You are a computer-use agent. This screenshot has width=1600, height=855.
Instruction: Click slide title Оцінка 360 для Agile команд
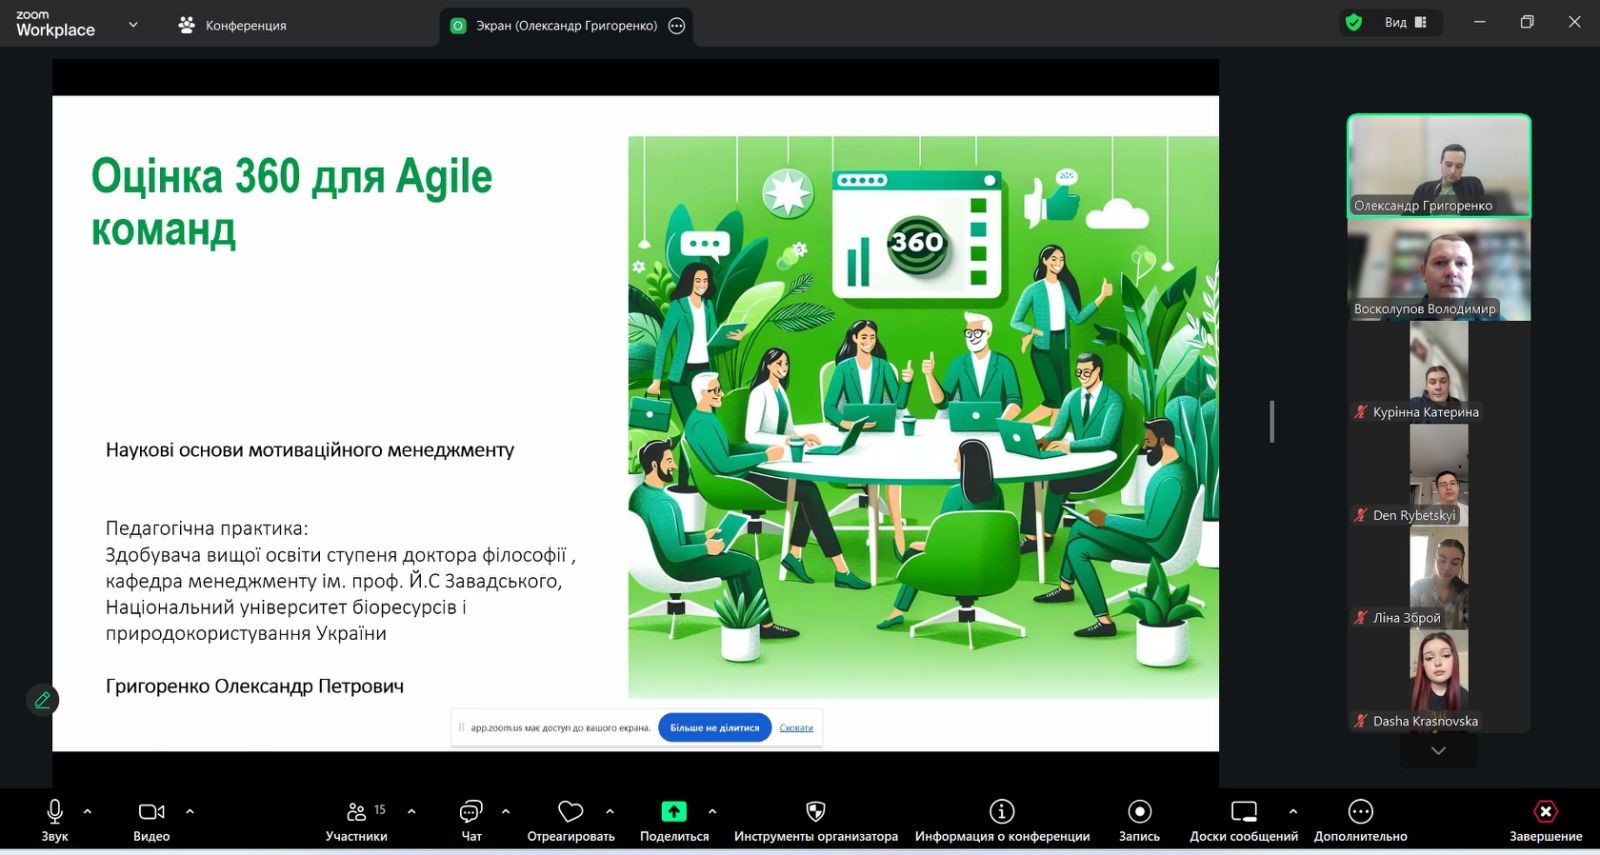tap(292, 203)
